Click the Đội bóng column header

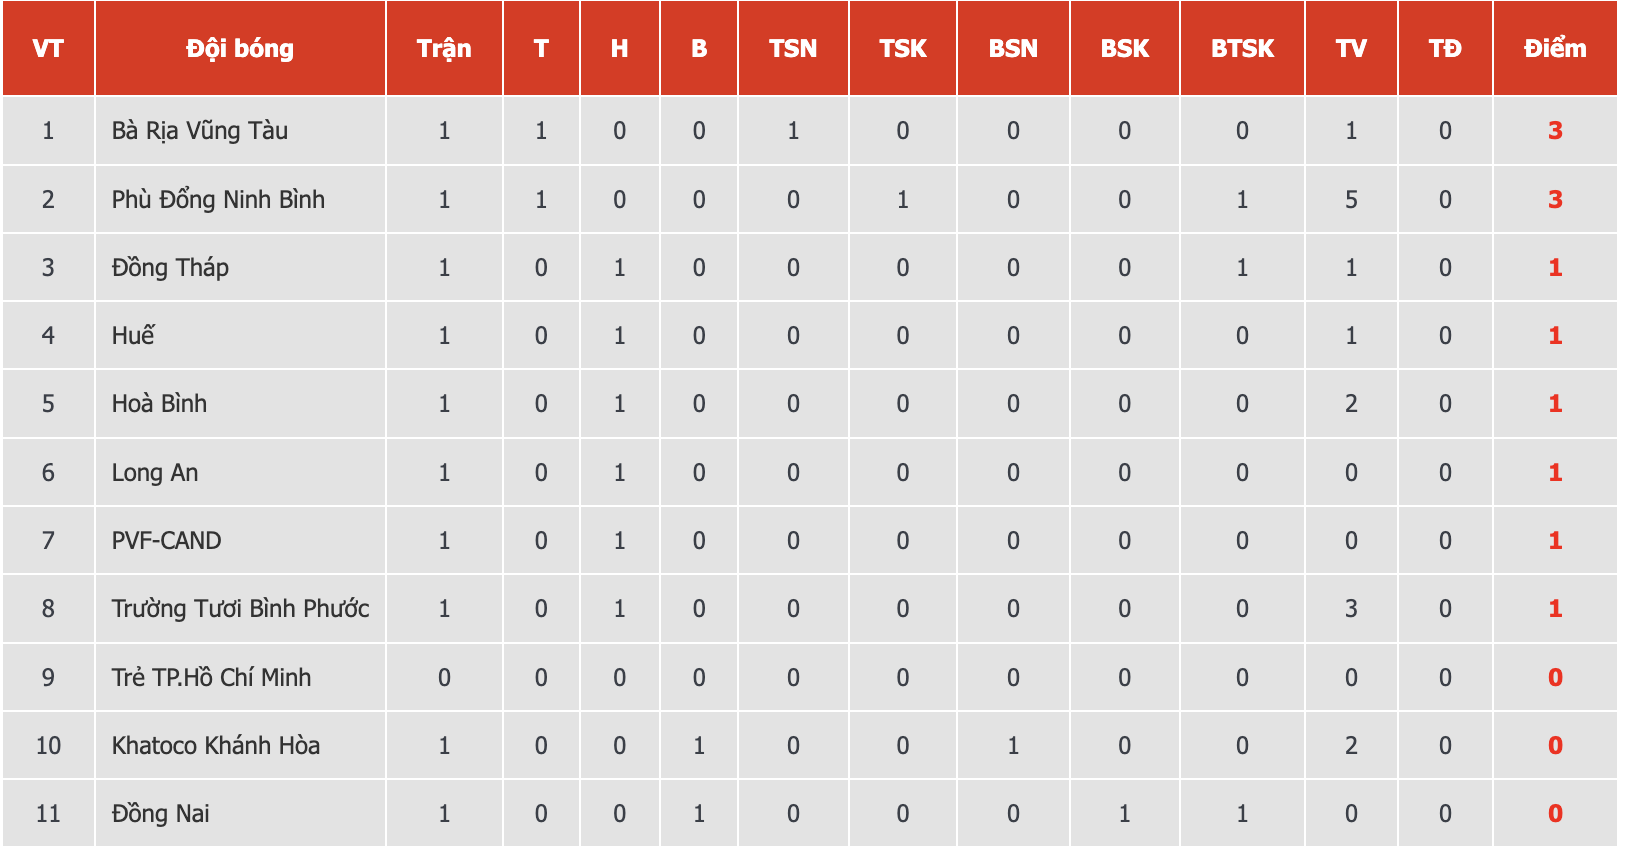[x=240, y=48]
